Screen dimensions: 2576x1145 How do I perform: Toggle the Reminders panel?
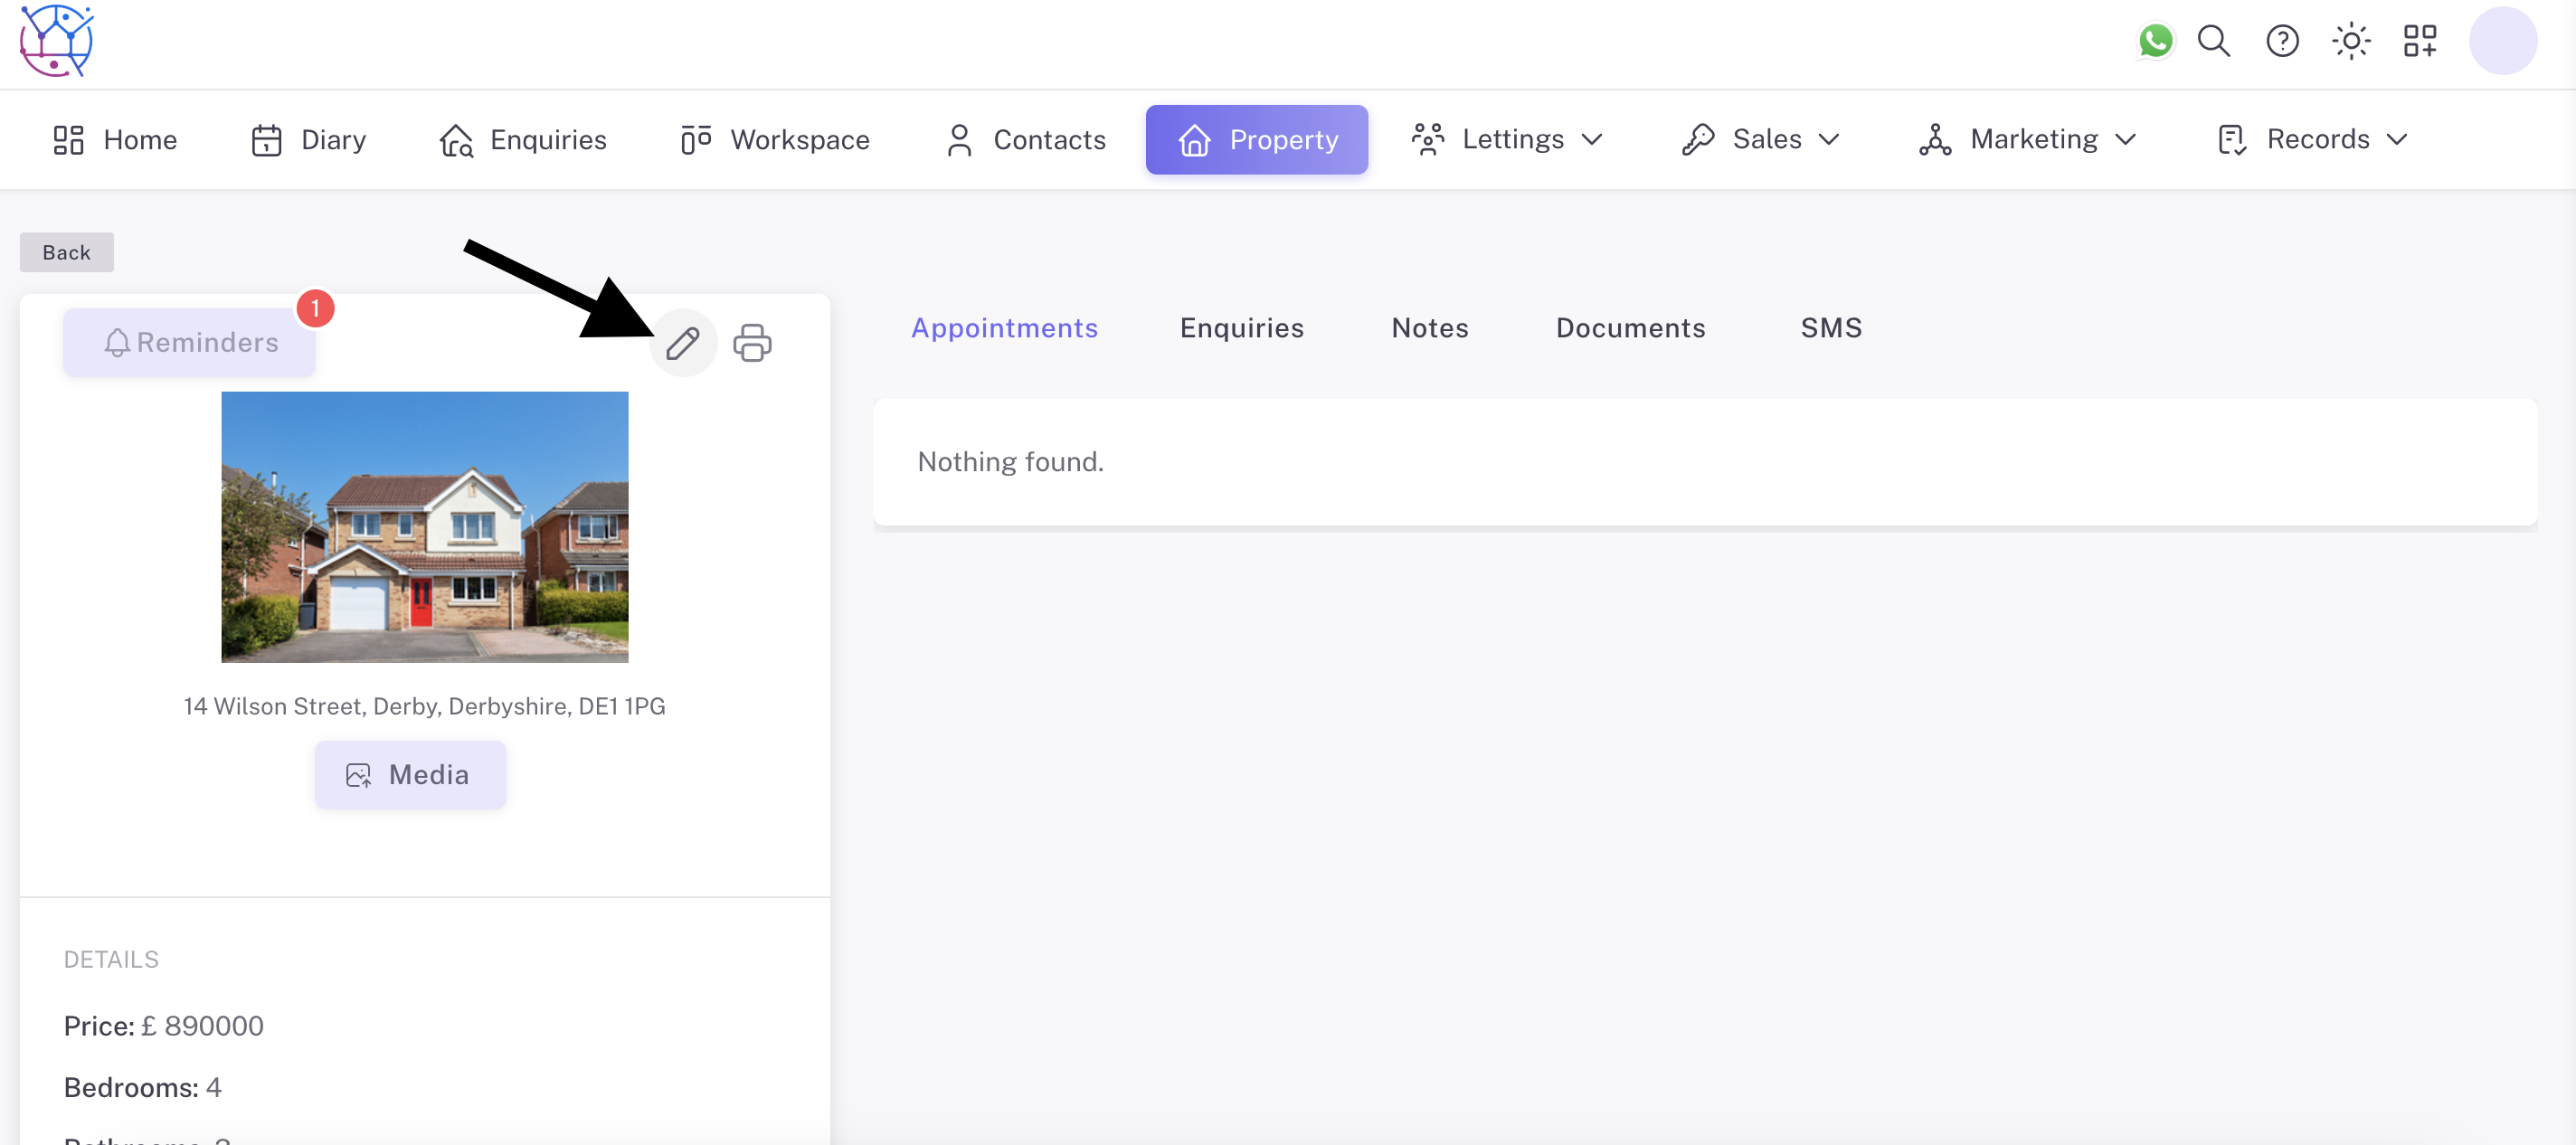tap(189, 342)
